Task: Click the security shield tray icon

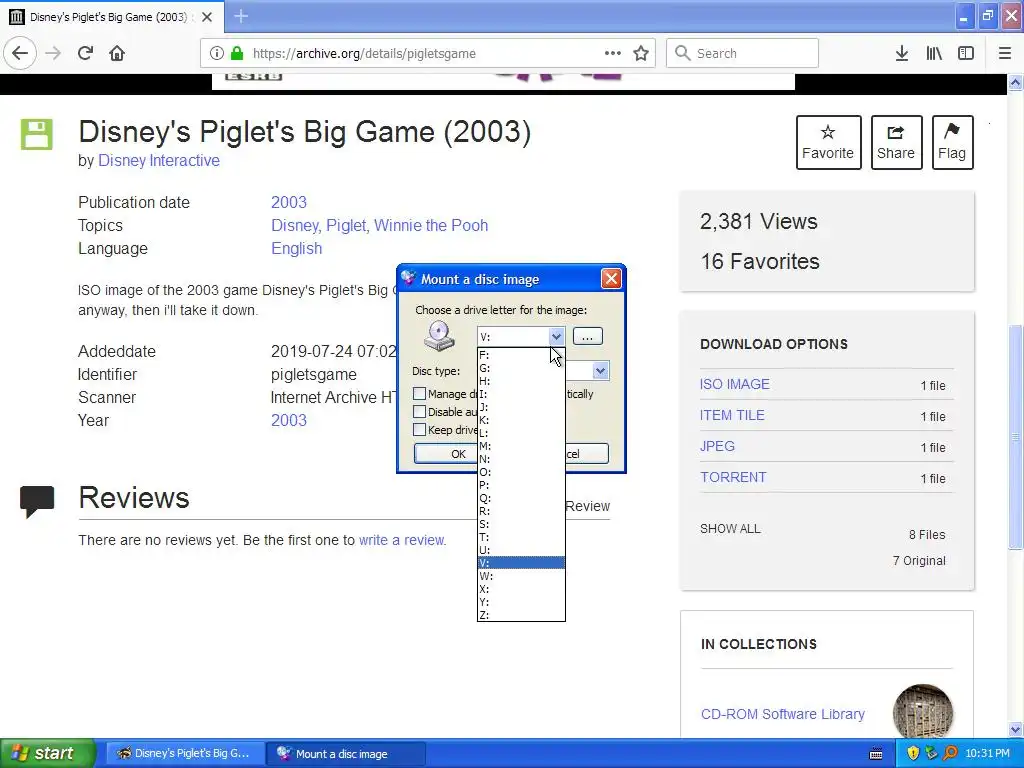Action: coord(913,753)
